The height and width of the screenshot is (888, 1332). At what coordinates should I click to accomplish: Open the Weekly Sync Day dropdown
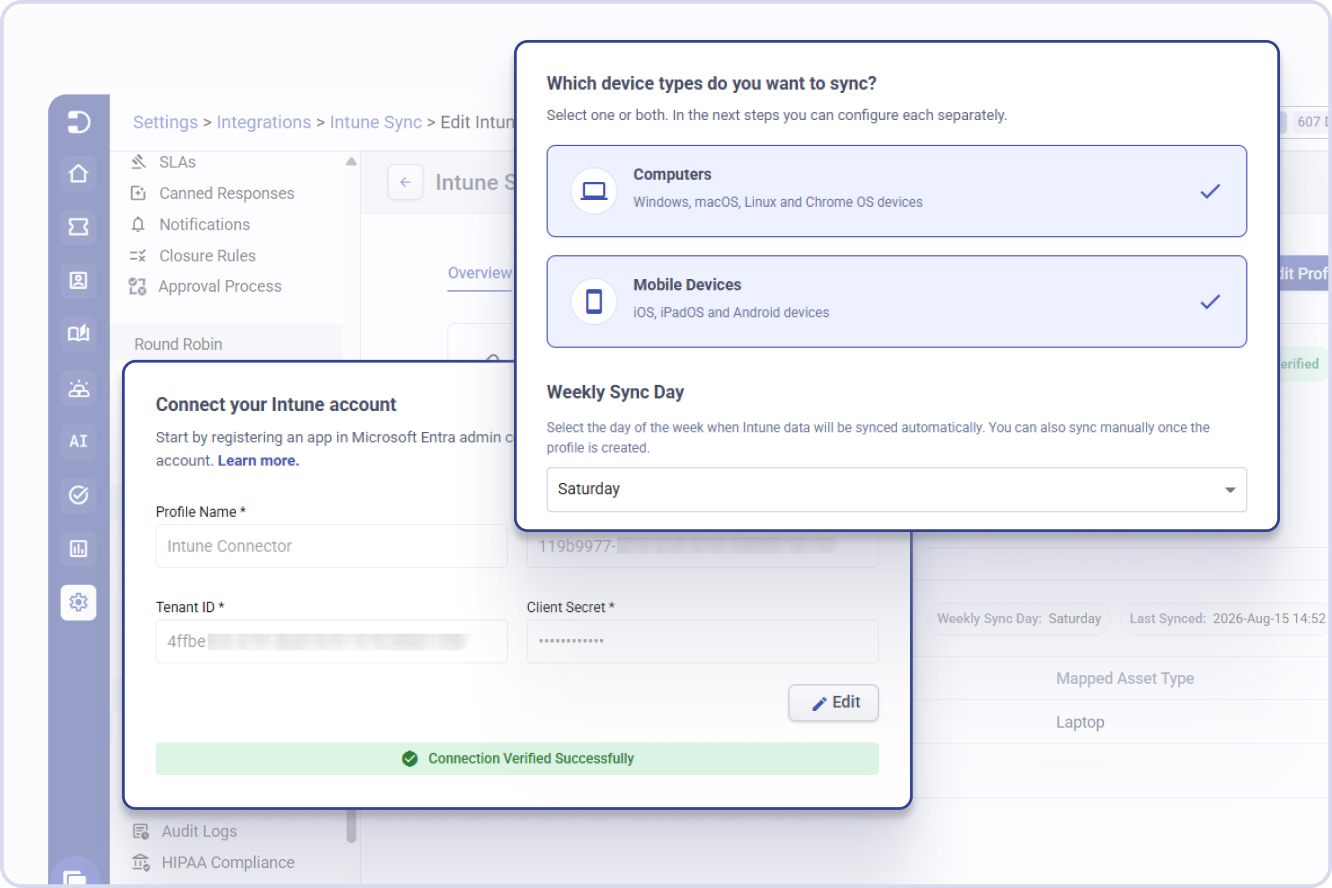point(896,489)
